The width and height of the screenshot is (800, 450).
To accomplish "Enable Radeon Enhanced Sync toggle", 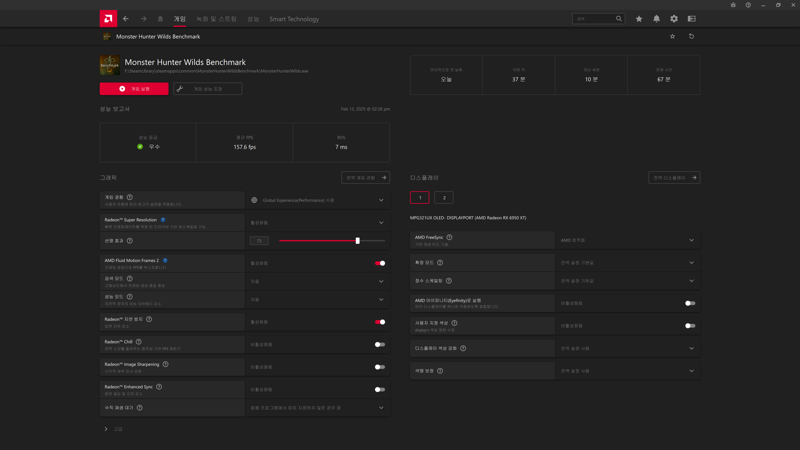I will pos(380,389).
